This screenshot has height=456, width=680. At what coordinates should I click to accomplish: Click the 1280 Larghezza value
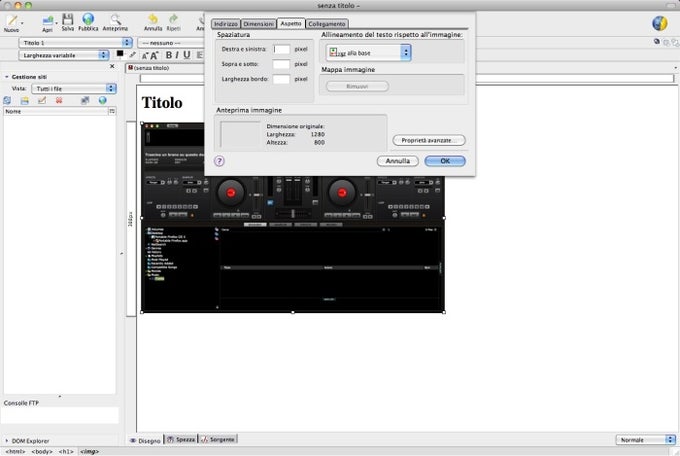317,135
